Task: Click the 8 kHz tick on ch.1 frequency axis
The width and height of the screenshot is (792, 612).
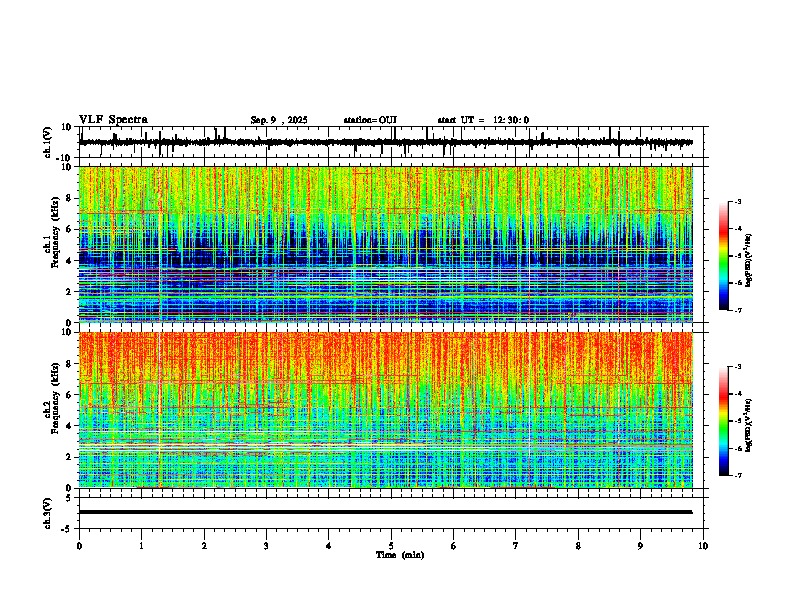Action: [69, 198]
